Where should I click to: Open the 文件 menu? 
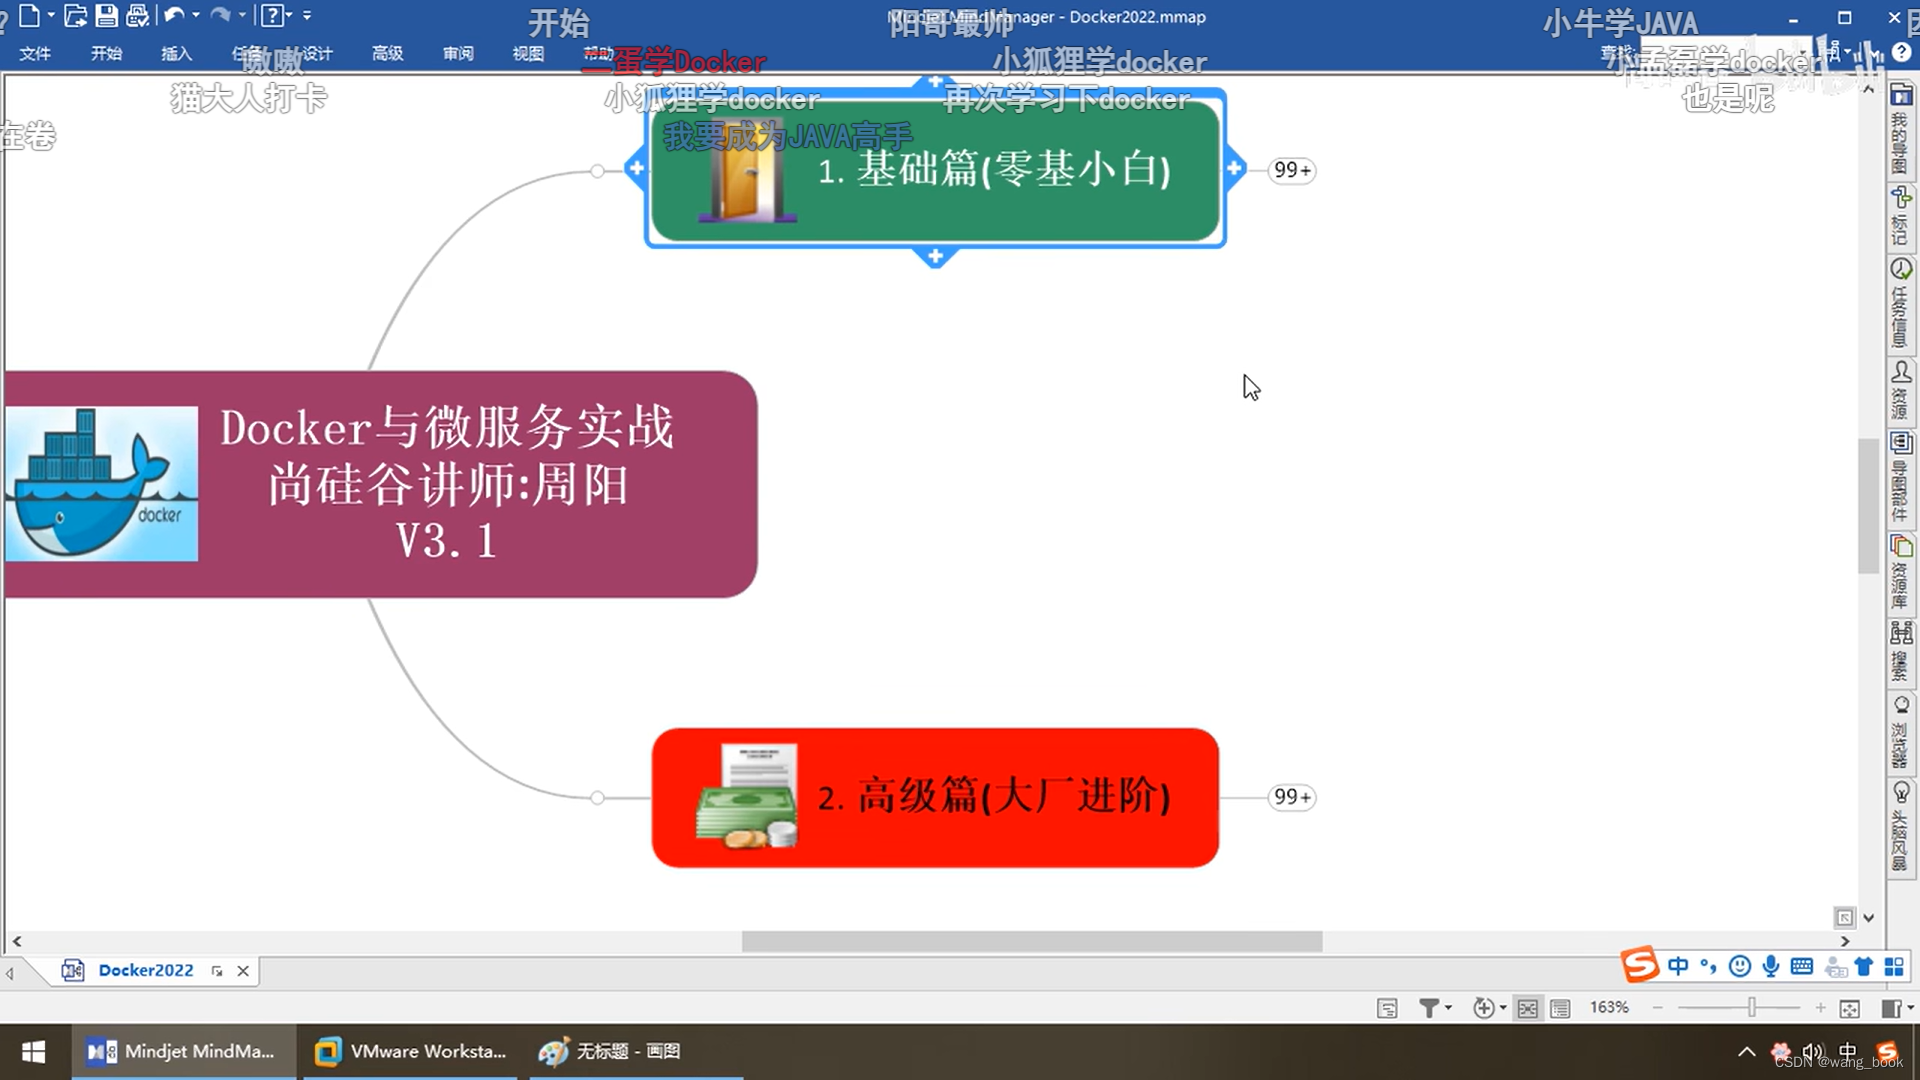point(35,53)
